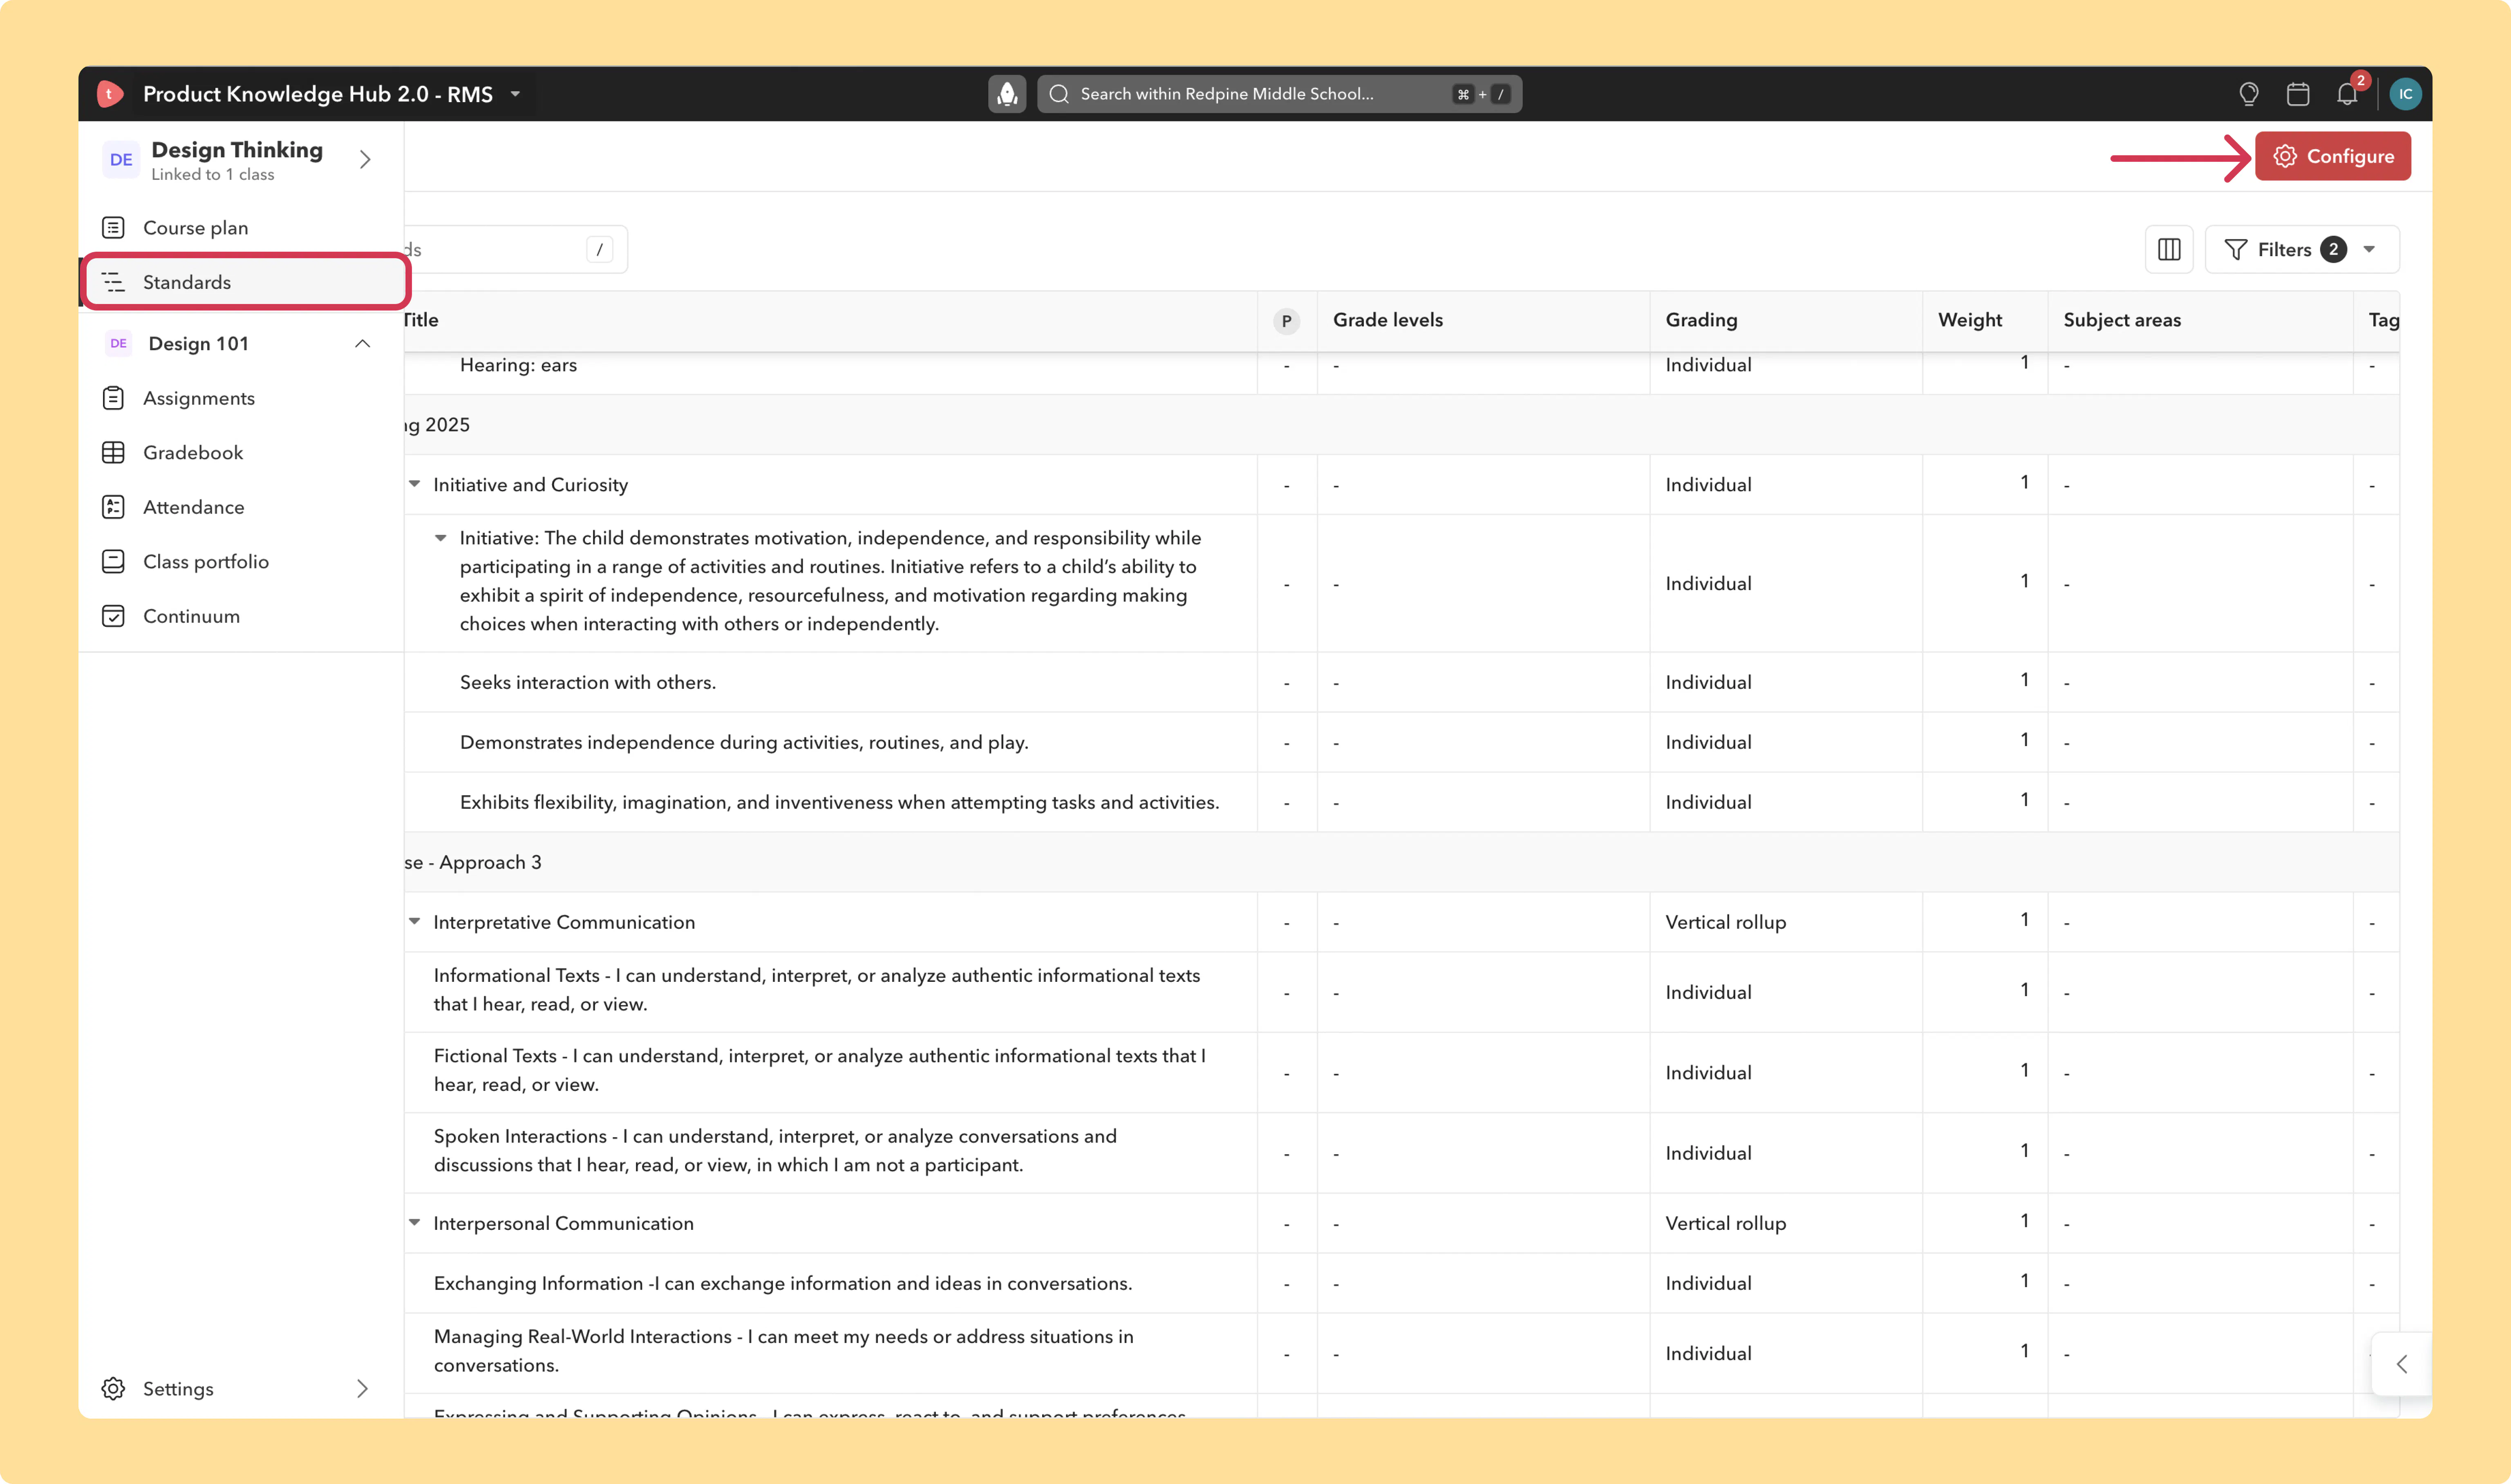2511x1484 pixels.
Task: Open the rocket quick-launch icon
Action: pyautogui.click(x=1007, y=94)
